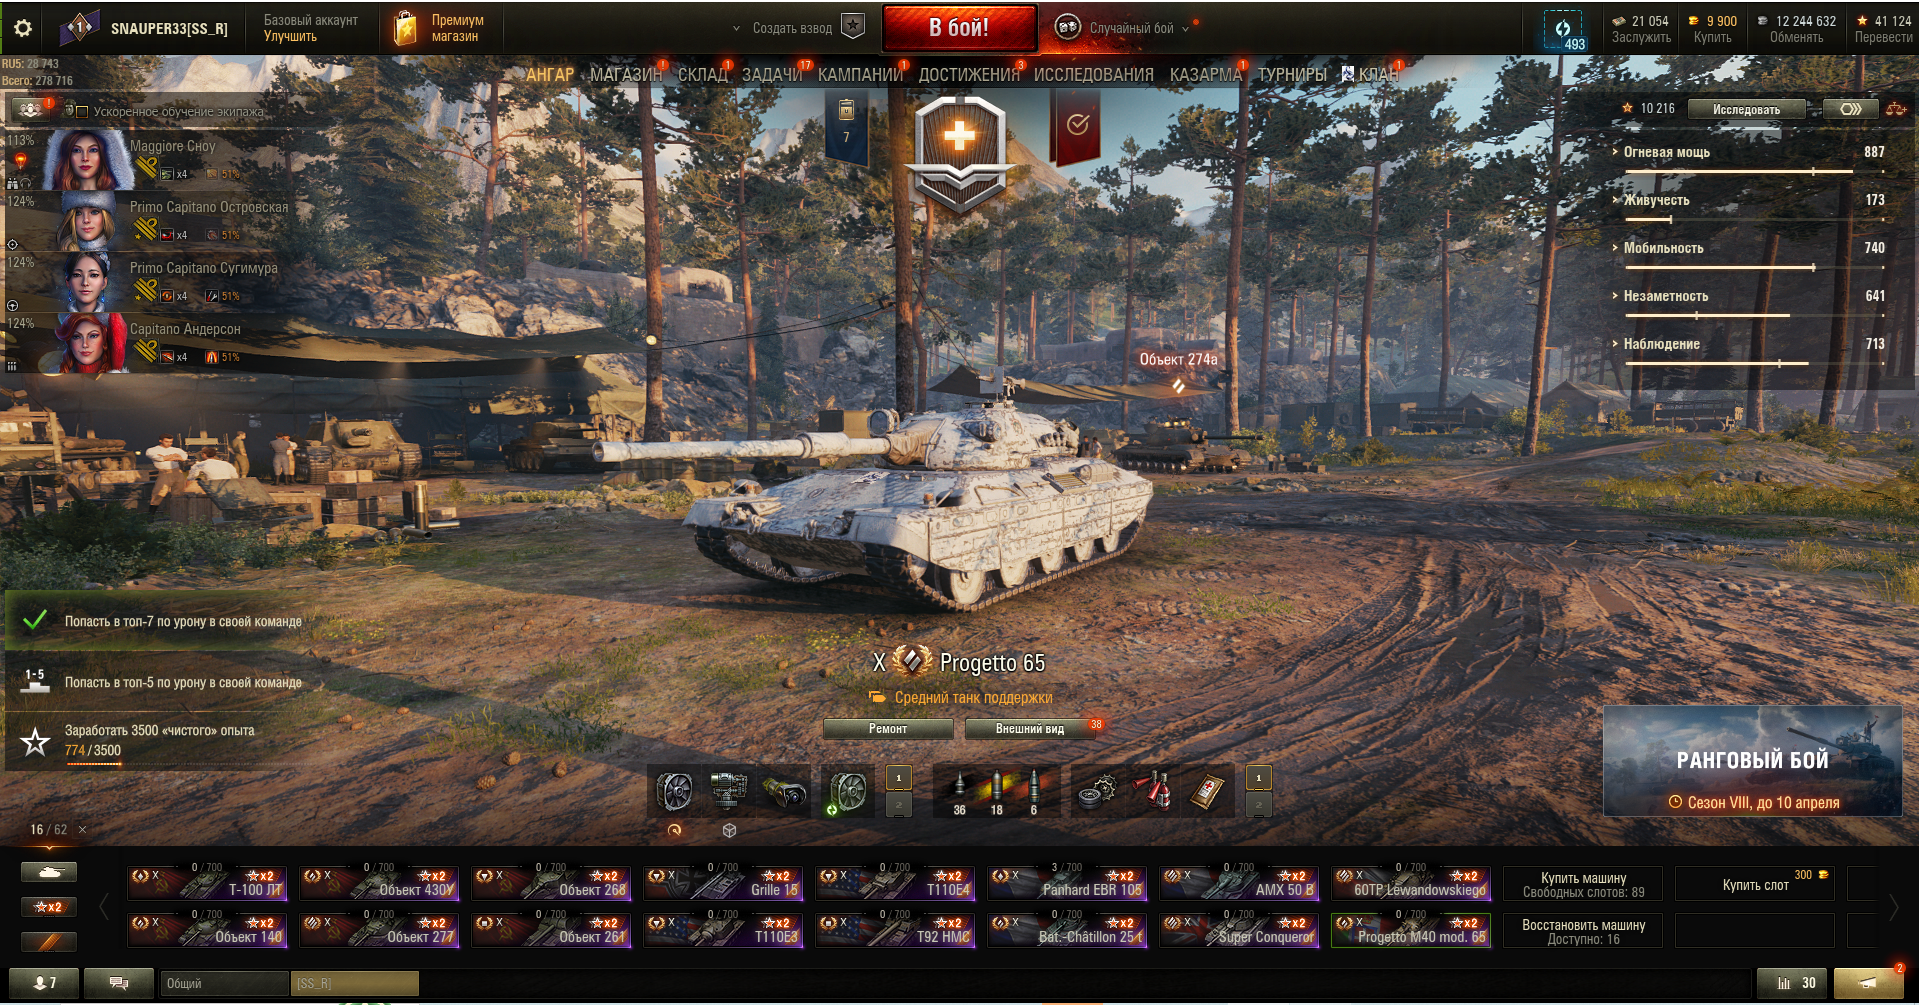This screenshot has height=1005, width=1919.
Task: Click the Огневая мощь stat bar
Action: point(1740,172)
